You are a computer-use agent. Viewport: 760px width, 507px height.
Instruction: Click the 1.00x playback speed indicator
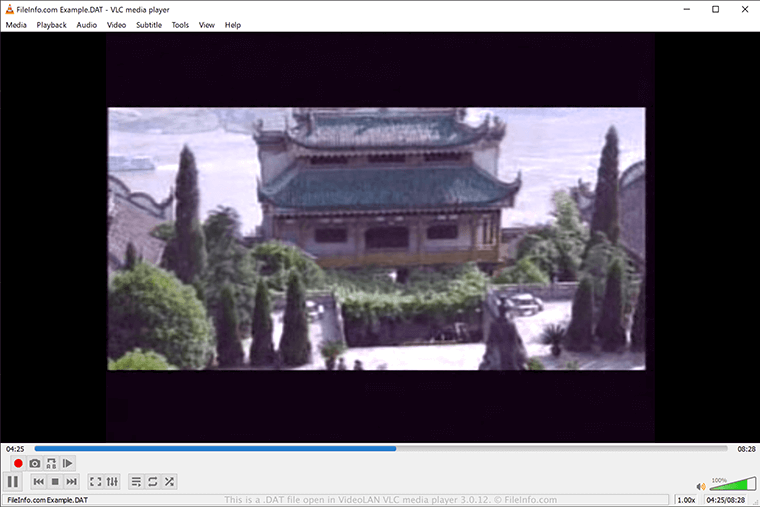coord(686,500)
